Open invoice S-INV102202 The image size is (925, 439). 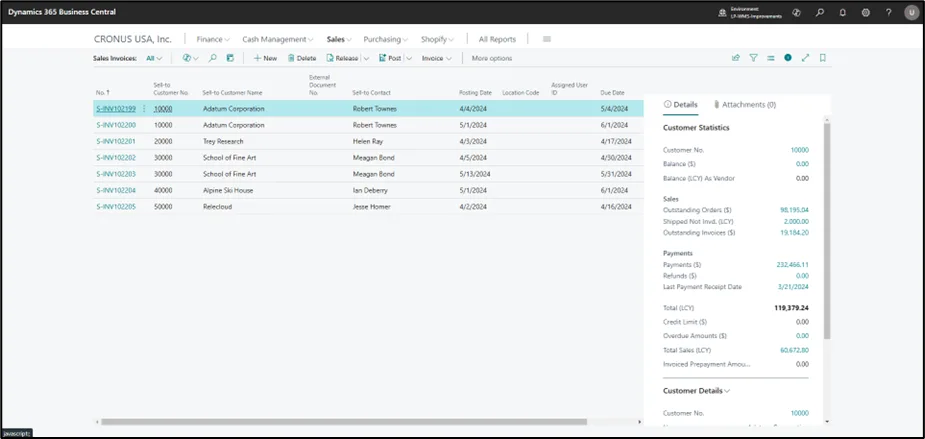(116, 158)
